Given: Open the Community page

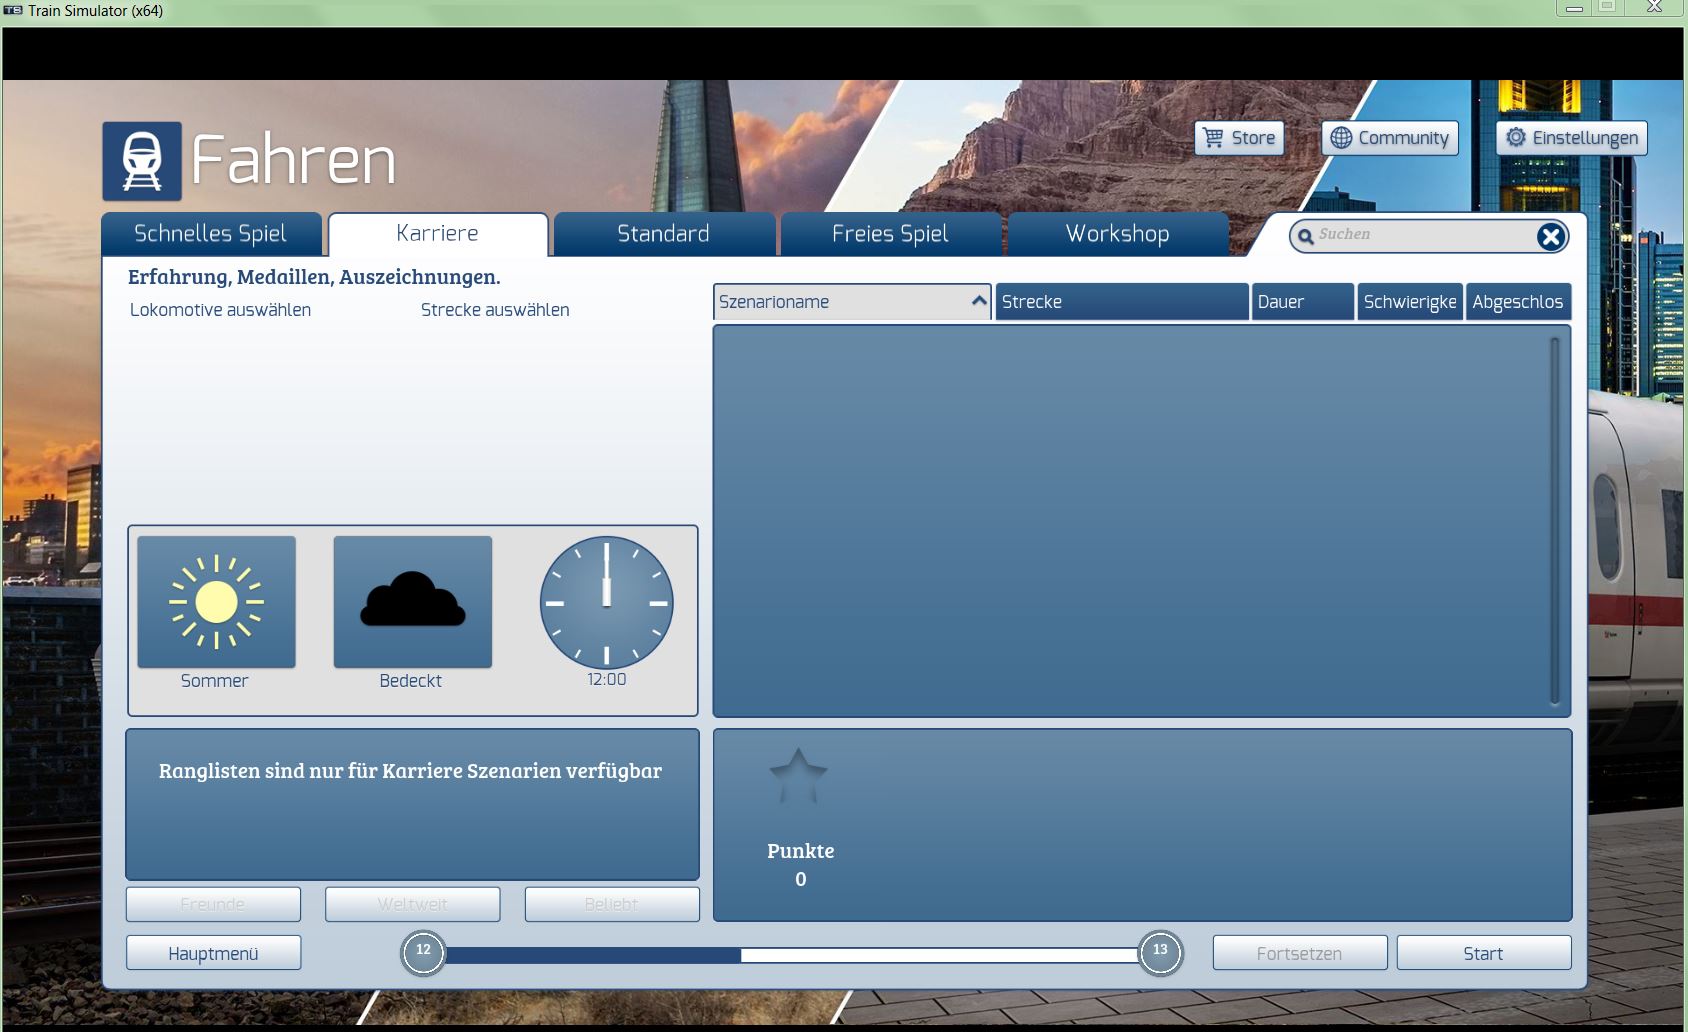Looking at the screenshot, I should tap(1390, 138).
